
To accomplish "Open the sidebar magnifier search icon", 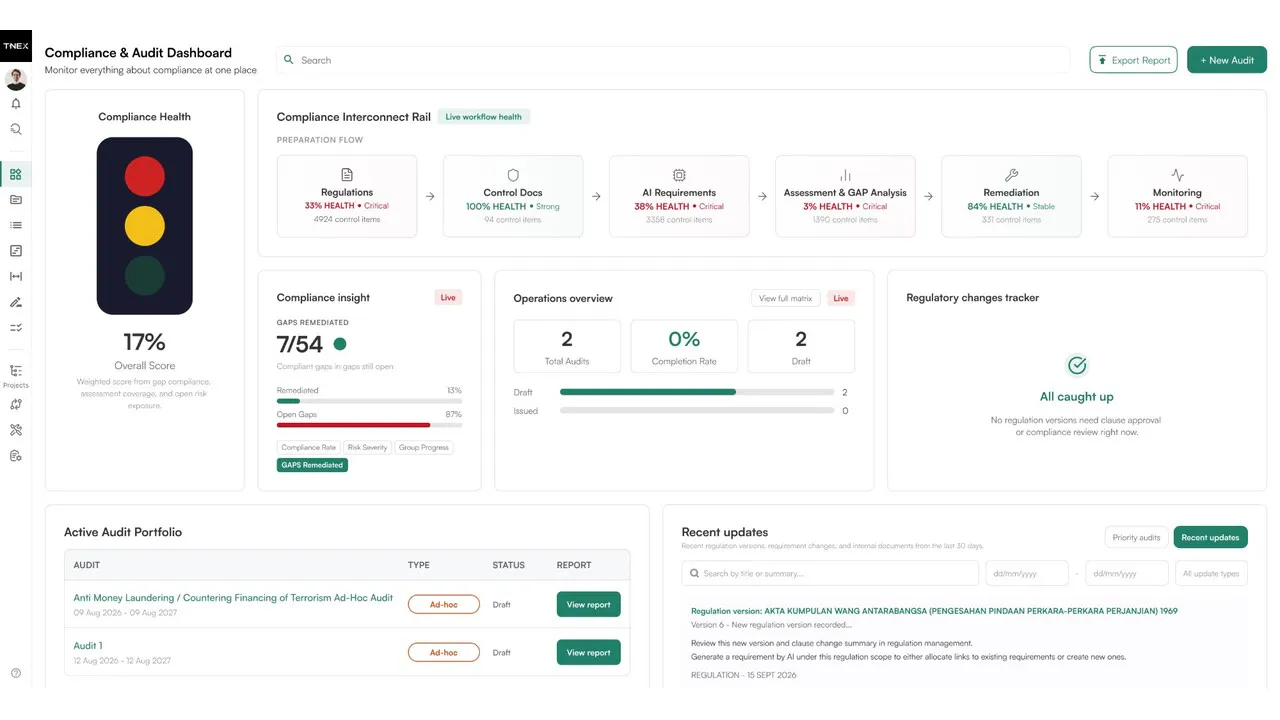I will point(15,129).
